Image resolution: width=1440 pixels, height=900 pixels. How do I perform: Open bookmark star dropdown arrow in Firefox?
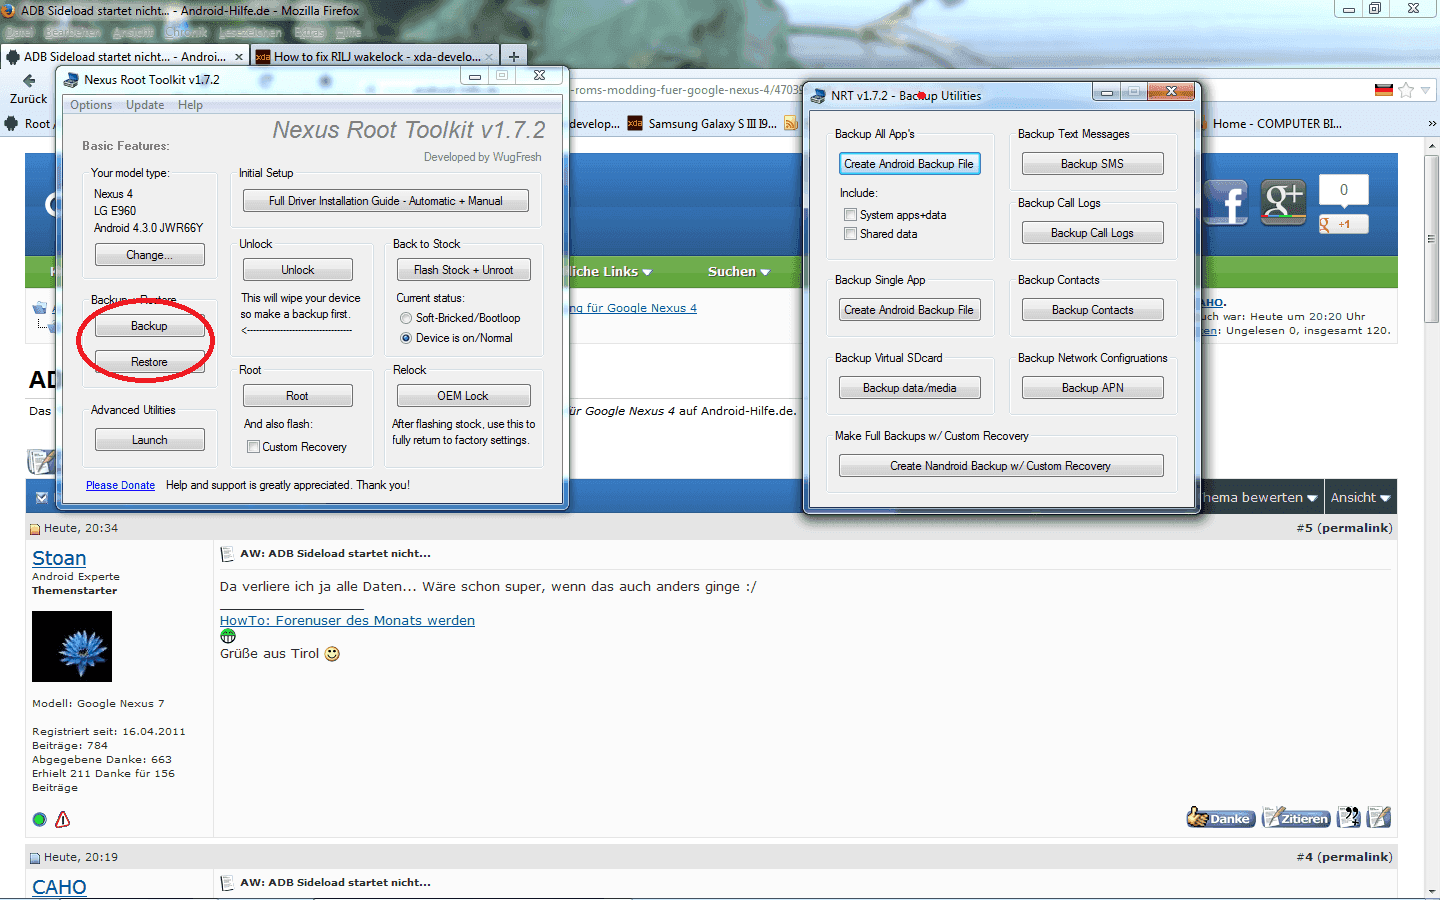click(1426, 90)
